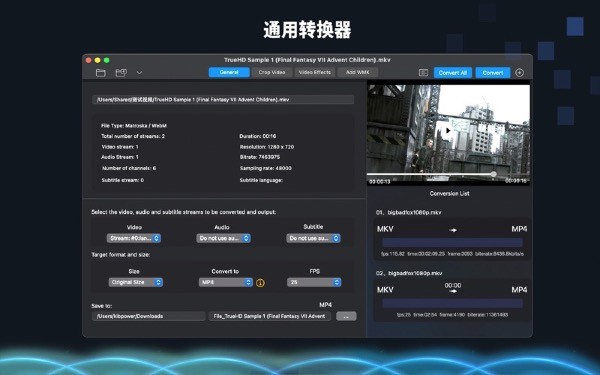Click the video preview thumbnail
600x375 pixels.
click(x=448, y=134)
